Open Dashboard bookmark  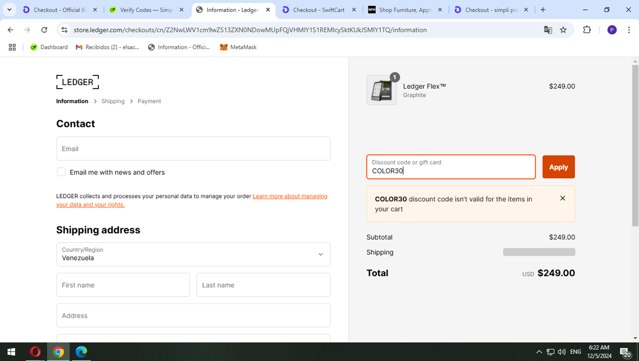pyautogui.click(x=49, y=47)
